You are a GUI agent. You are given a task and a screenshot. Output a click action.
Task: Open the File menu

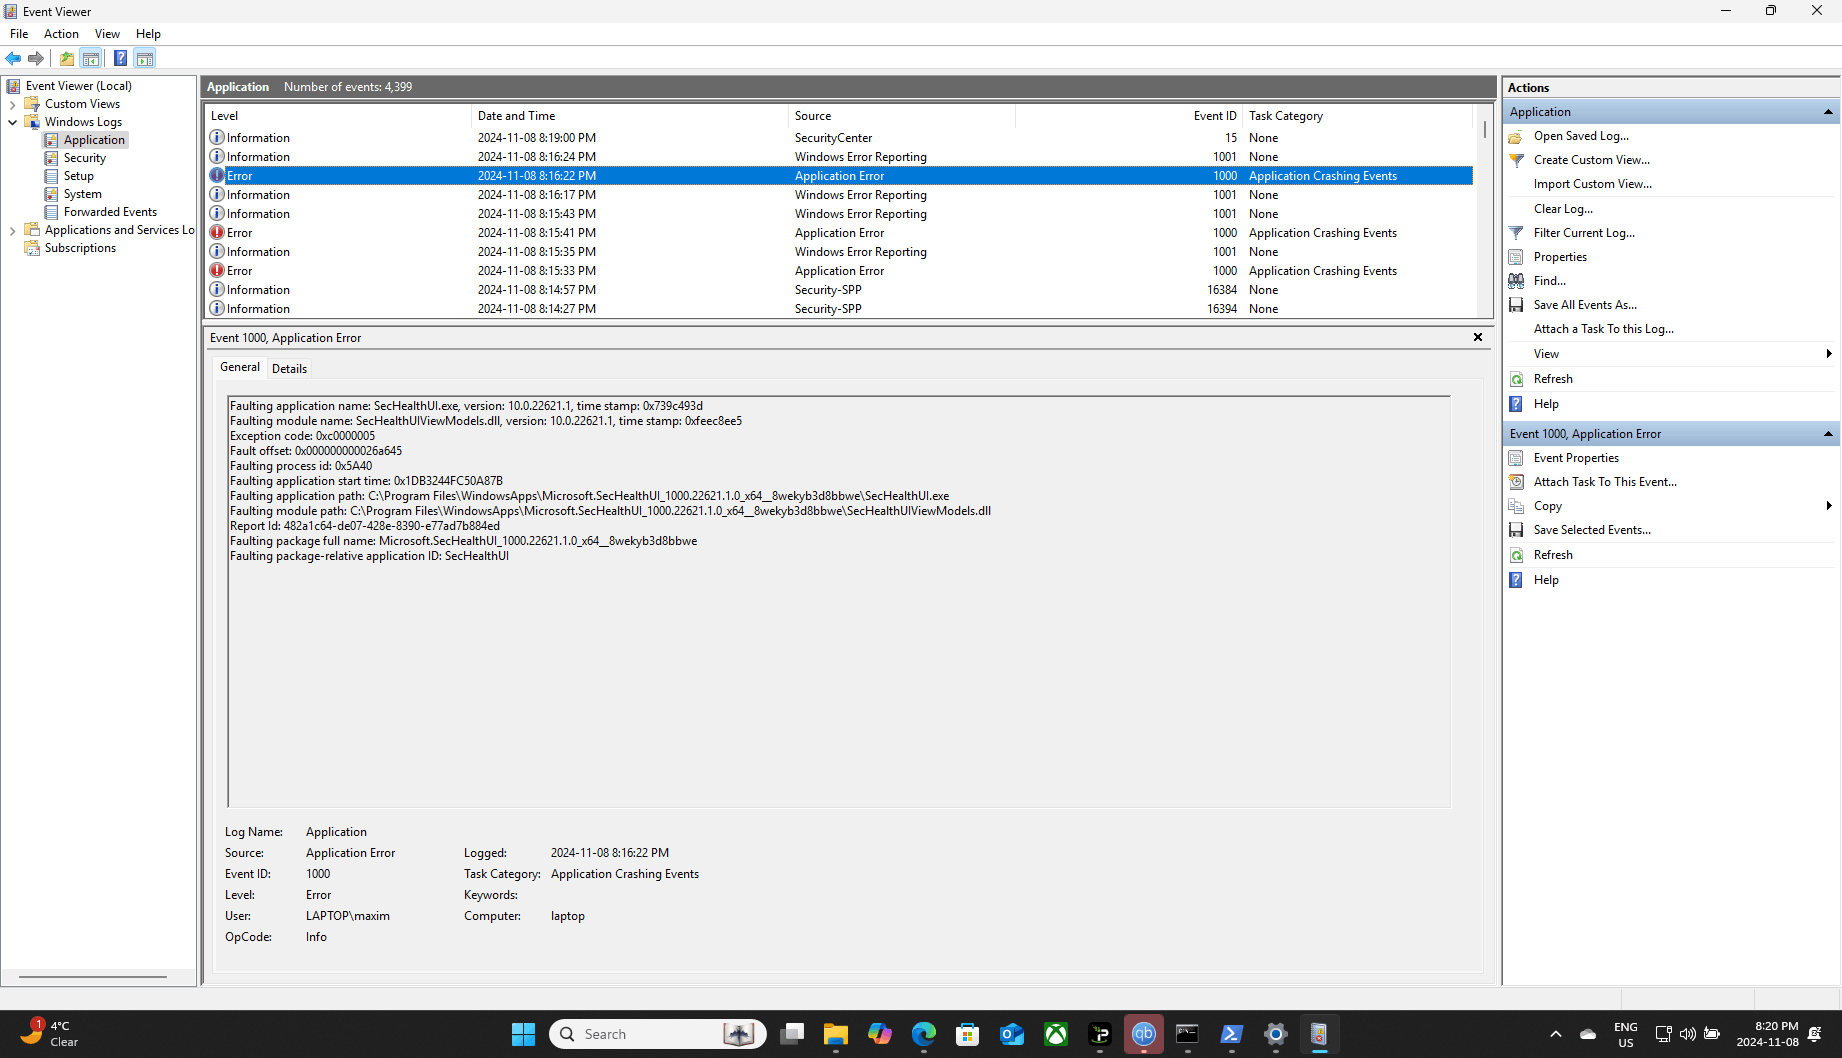click(x=19, y=34)
